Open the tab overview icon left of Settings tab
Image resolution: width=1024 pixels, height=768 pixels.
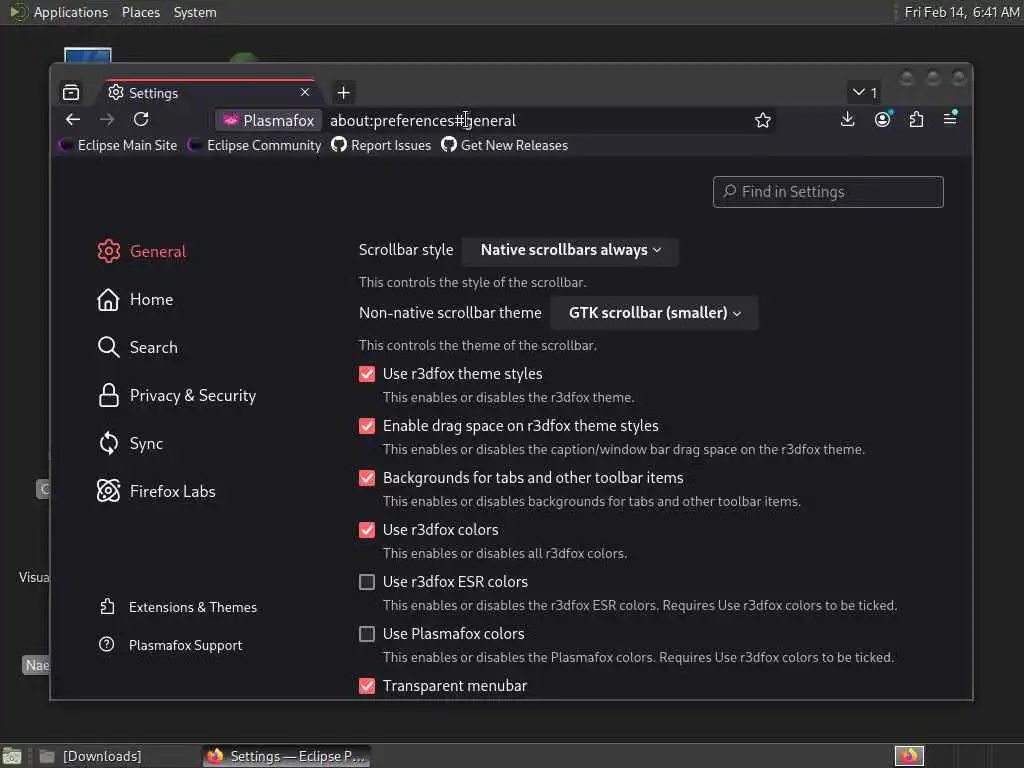71,93
